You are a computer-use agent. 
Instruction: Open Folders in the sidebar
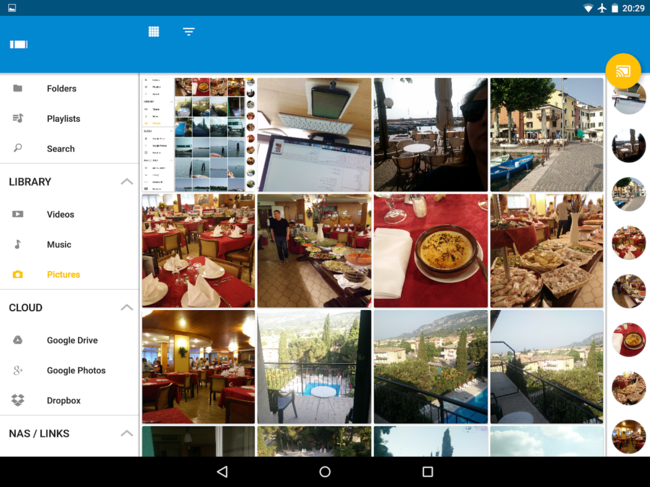69,88
